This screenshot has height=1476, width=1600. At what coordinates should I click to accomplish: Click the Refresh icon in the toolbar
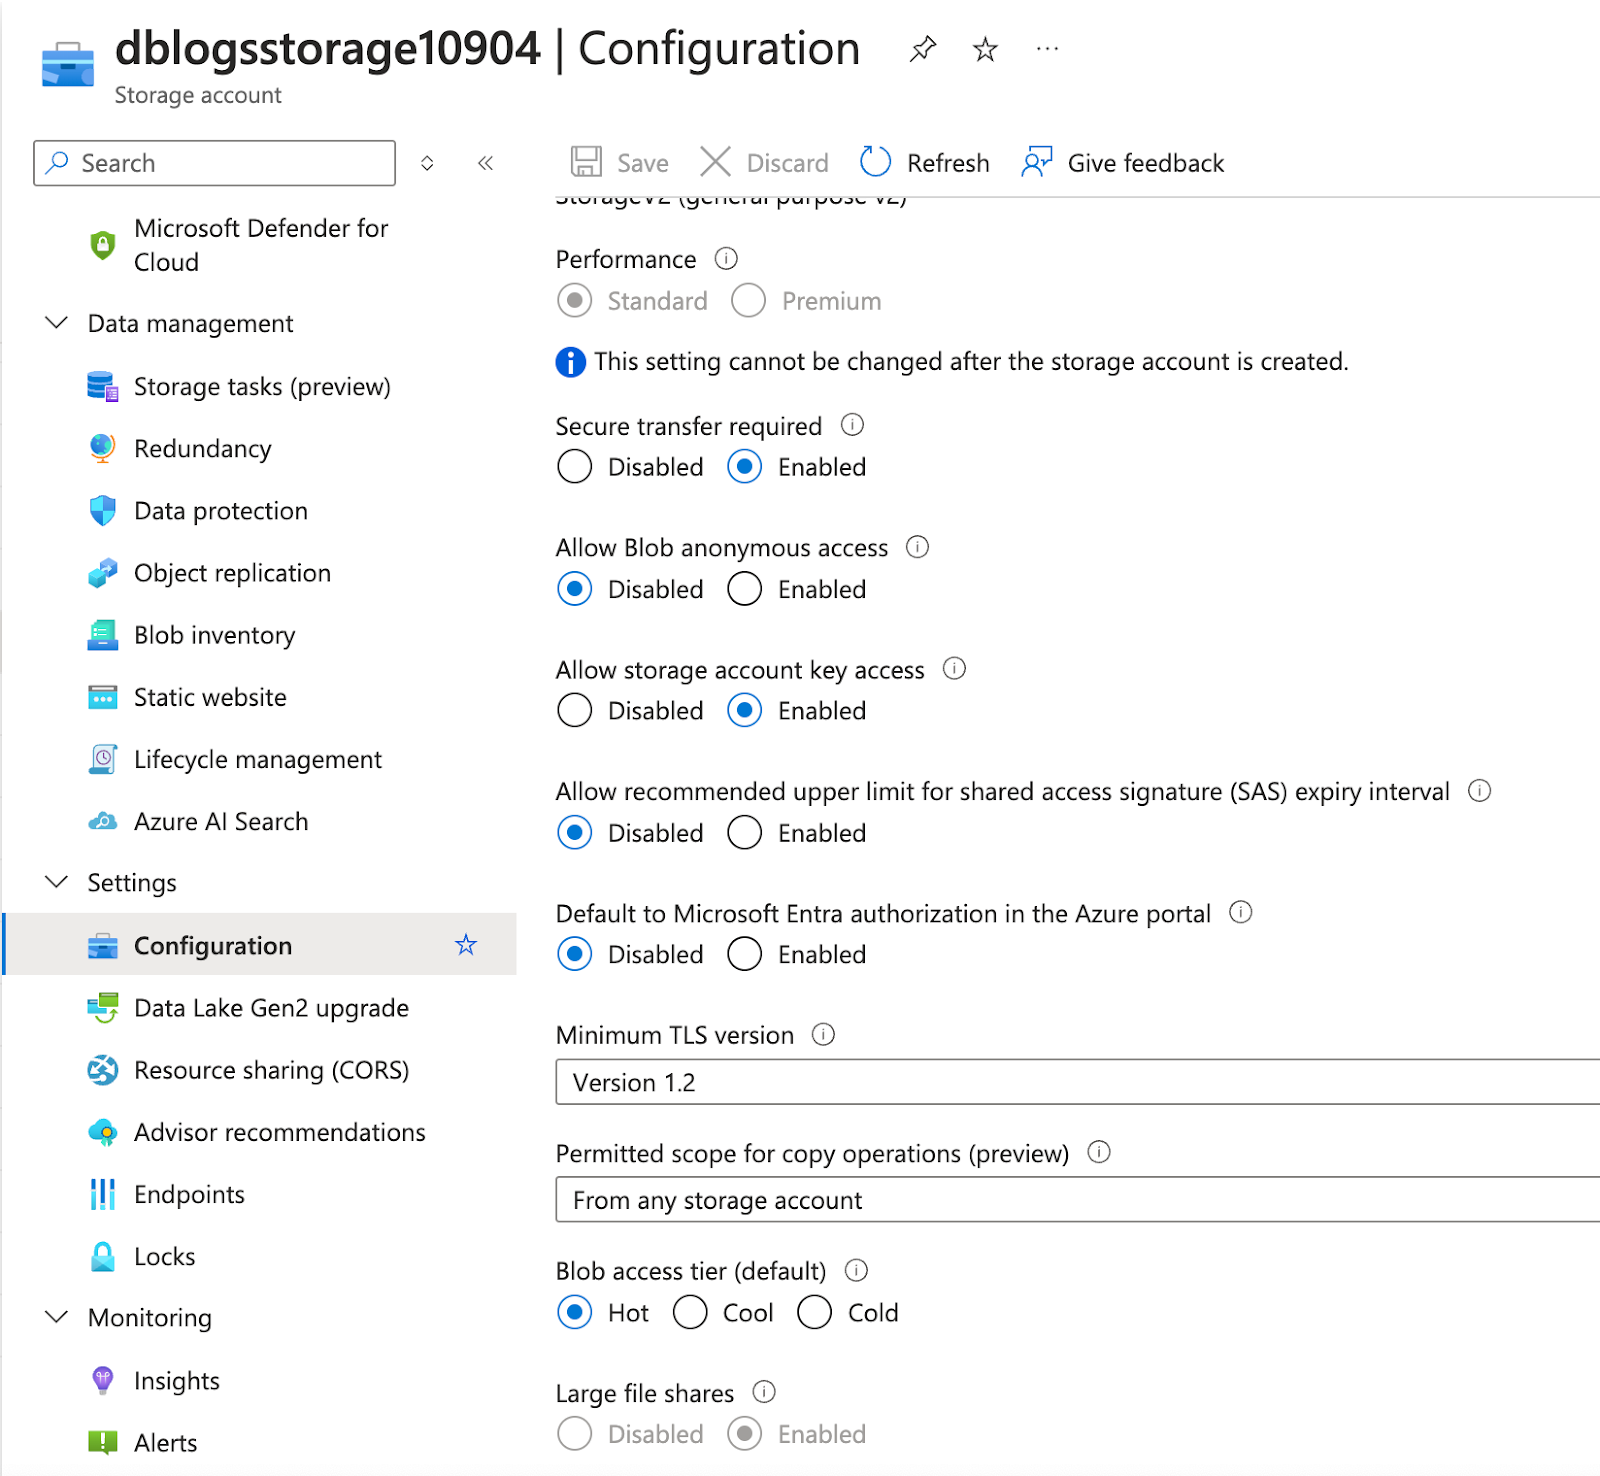875,162
